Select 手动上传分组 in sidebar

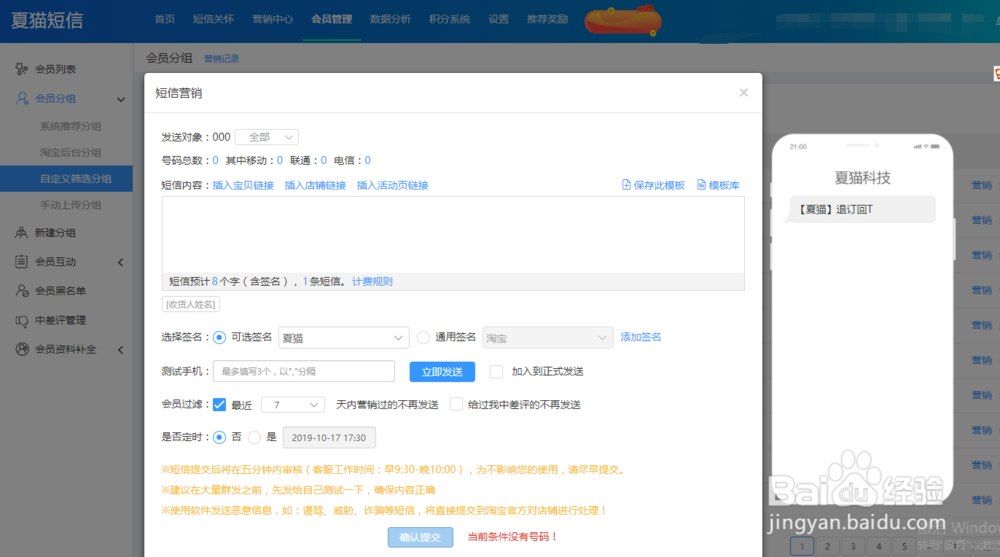[x=71, y=205]
